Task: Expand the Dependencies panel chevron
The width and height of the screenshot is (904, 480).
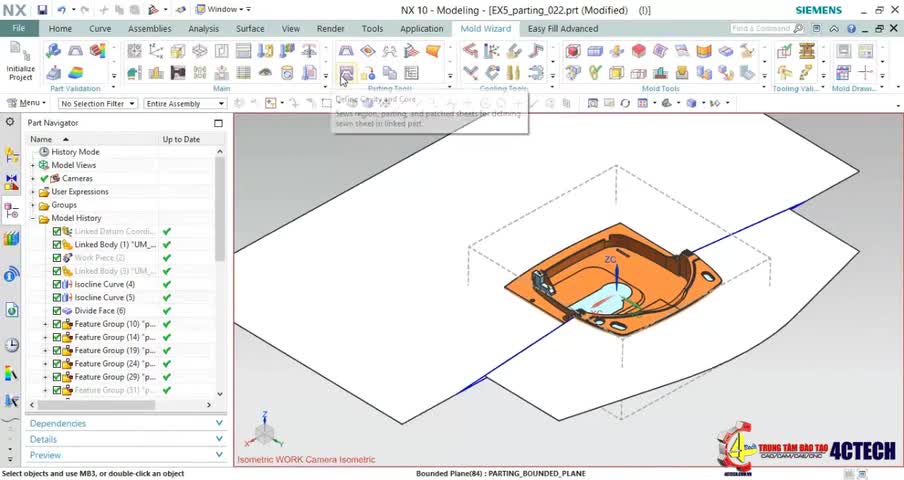Action: (219, 423)
